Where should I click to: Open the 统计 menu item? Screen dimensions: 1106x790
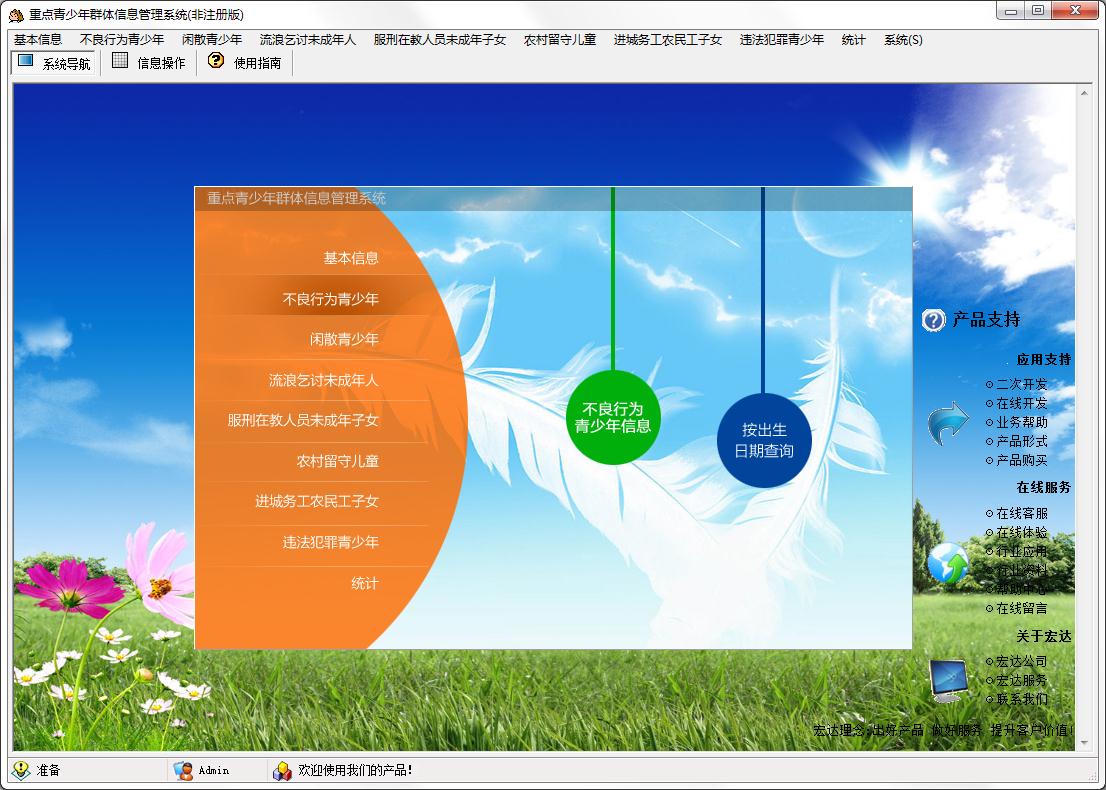point(852,40)
